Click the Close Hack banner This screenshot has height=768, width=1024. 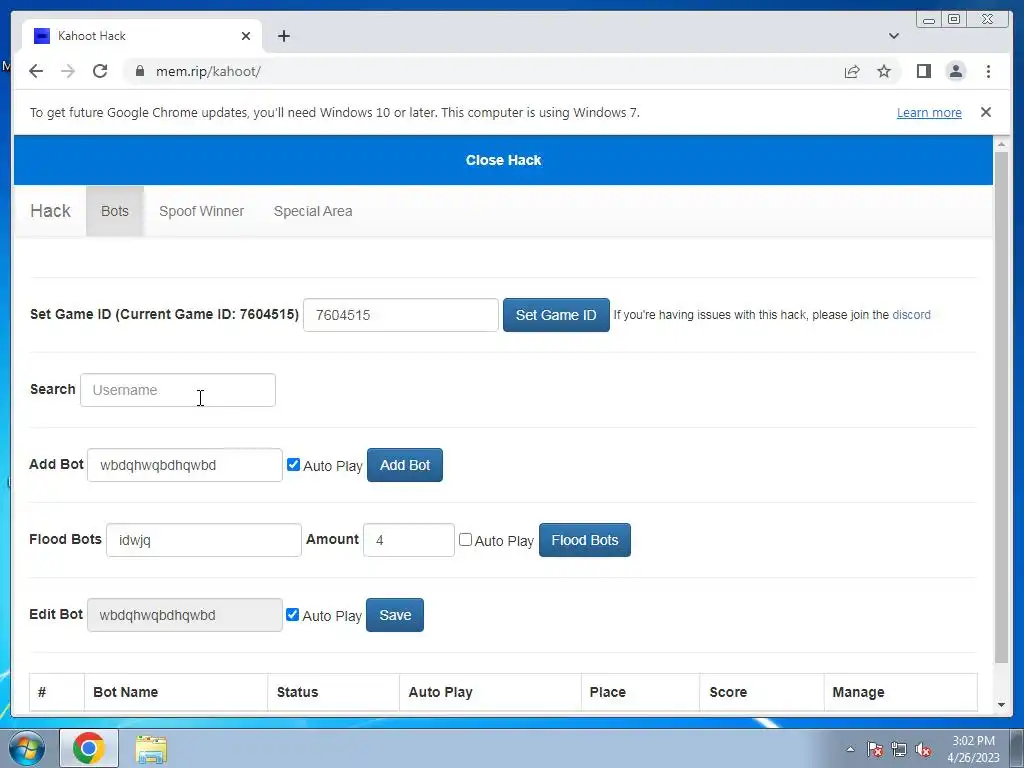click(503, 160)
